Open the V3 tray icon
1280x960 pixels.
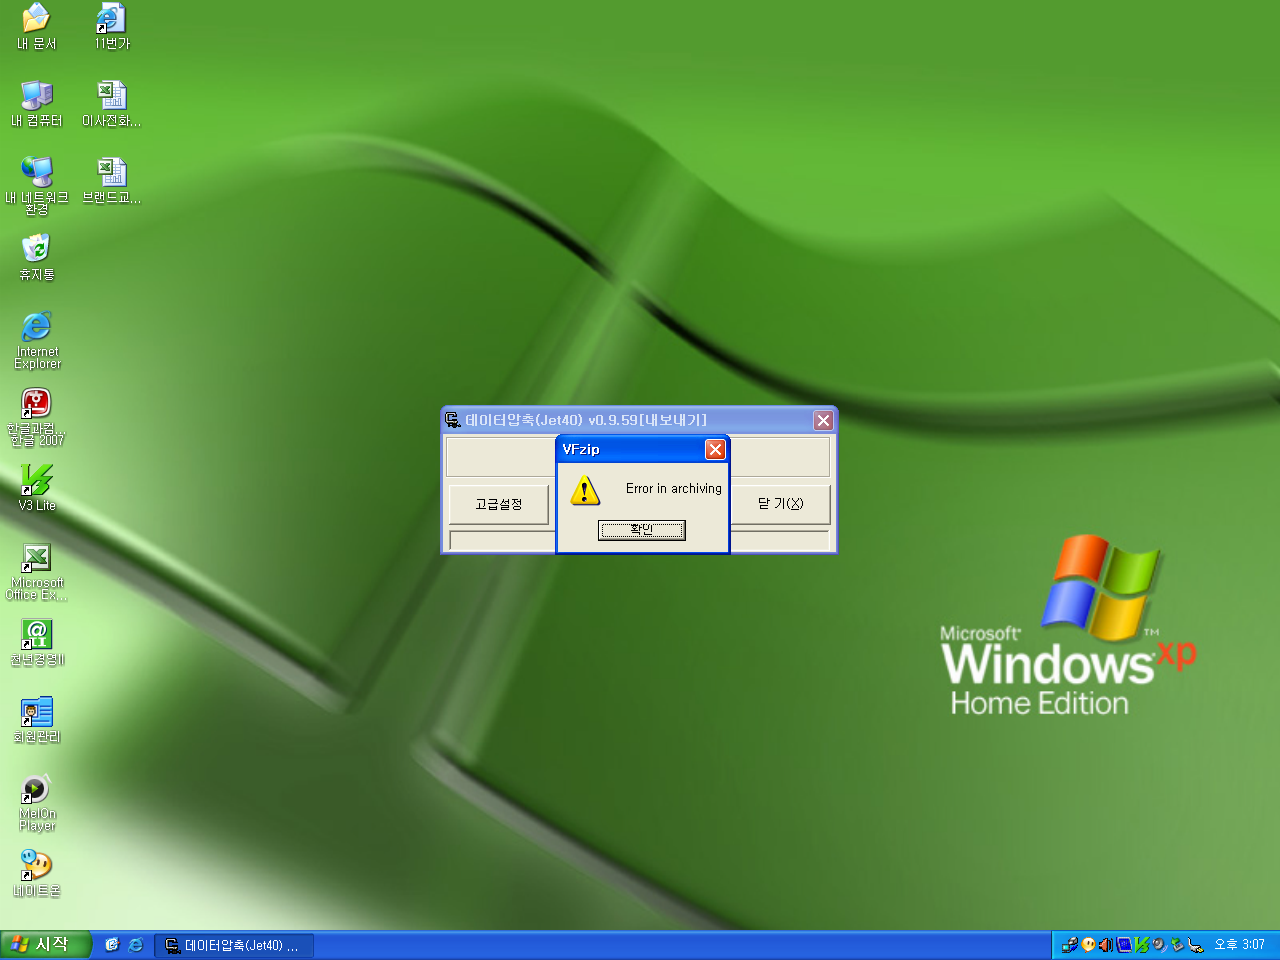coord(1141,945)
